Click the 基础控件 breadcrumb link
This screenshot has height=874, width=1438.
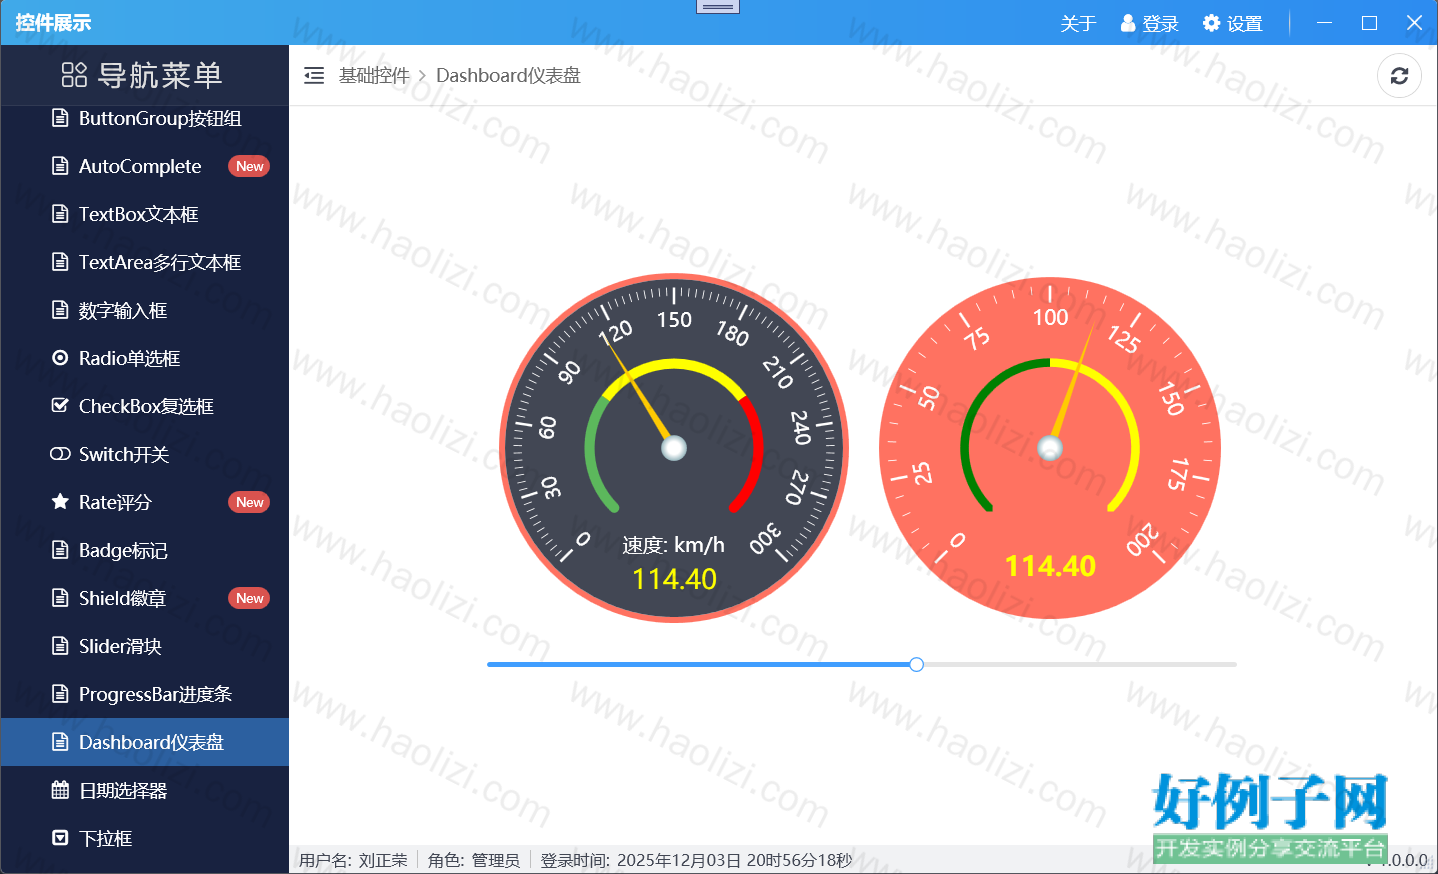click(x=374, y=76)
